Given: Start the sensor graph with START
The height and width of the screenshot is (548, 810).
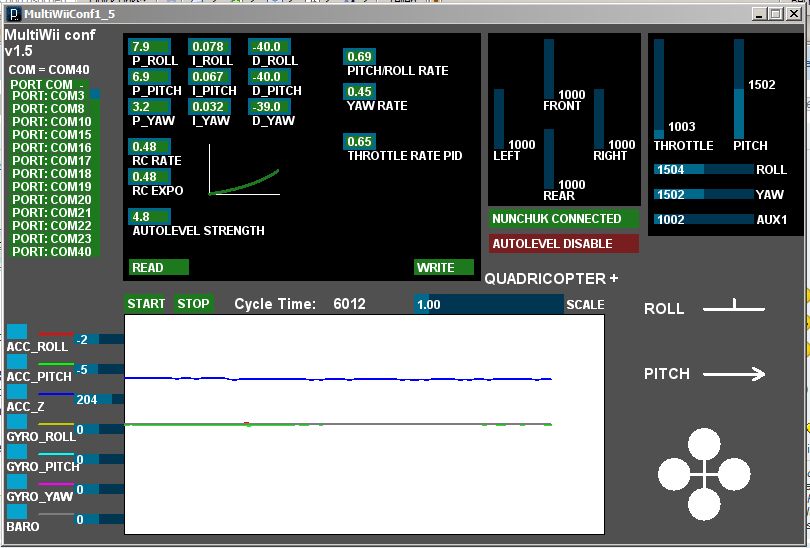Looking at the screenshot, I should pos(146,304).
